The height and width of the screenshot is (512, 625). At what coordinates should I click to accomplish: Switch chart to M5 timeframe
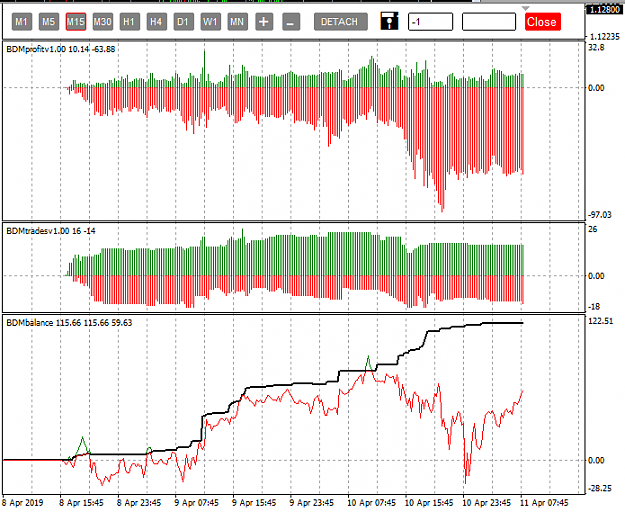pos(48,22)
